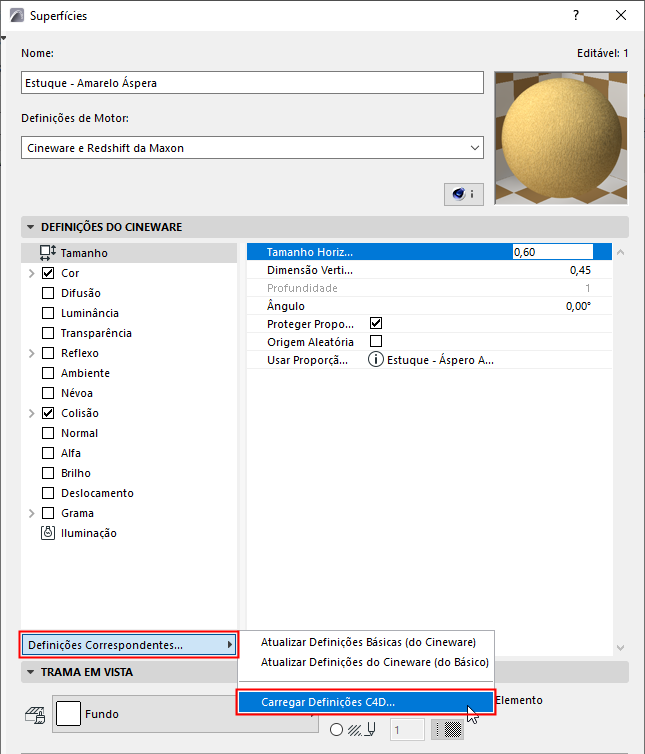The image size is (645, 754).
Task: Click the Trama em Vista hatch icon
Action: pyautogui.click(x=35, y=715)
